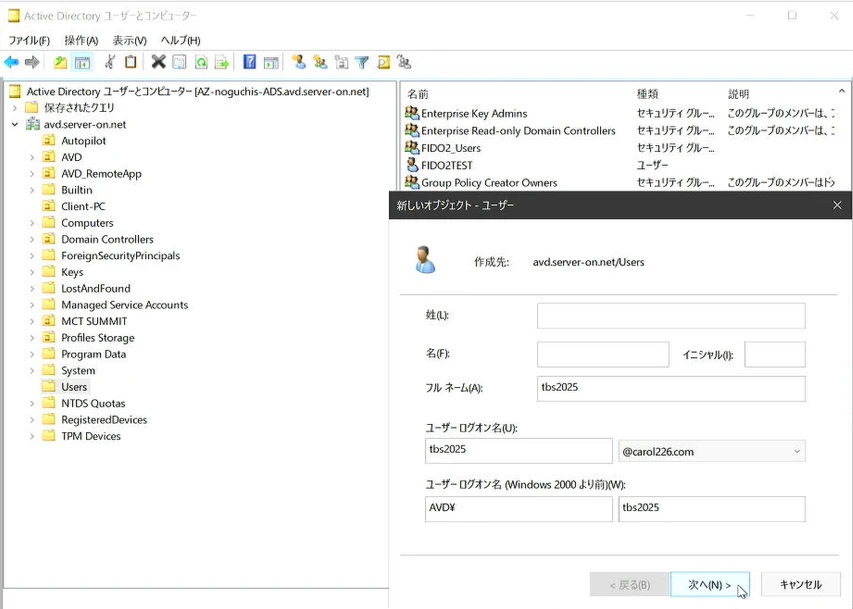Click the 名(F) input field
Image resolution: width=853 pixels, height=609 pixels.
[603, 354]
